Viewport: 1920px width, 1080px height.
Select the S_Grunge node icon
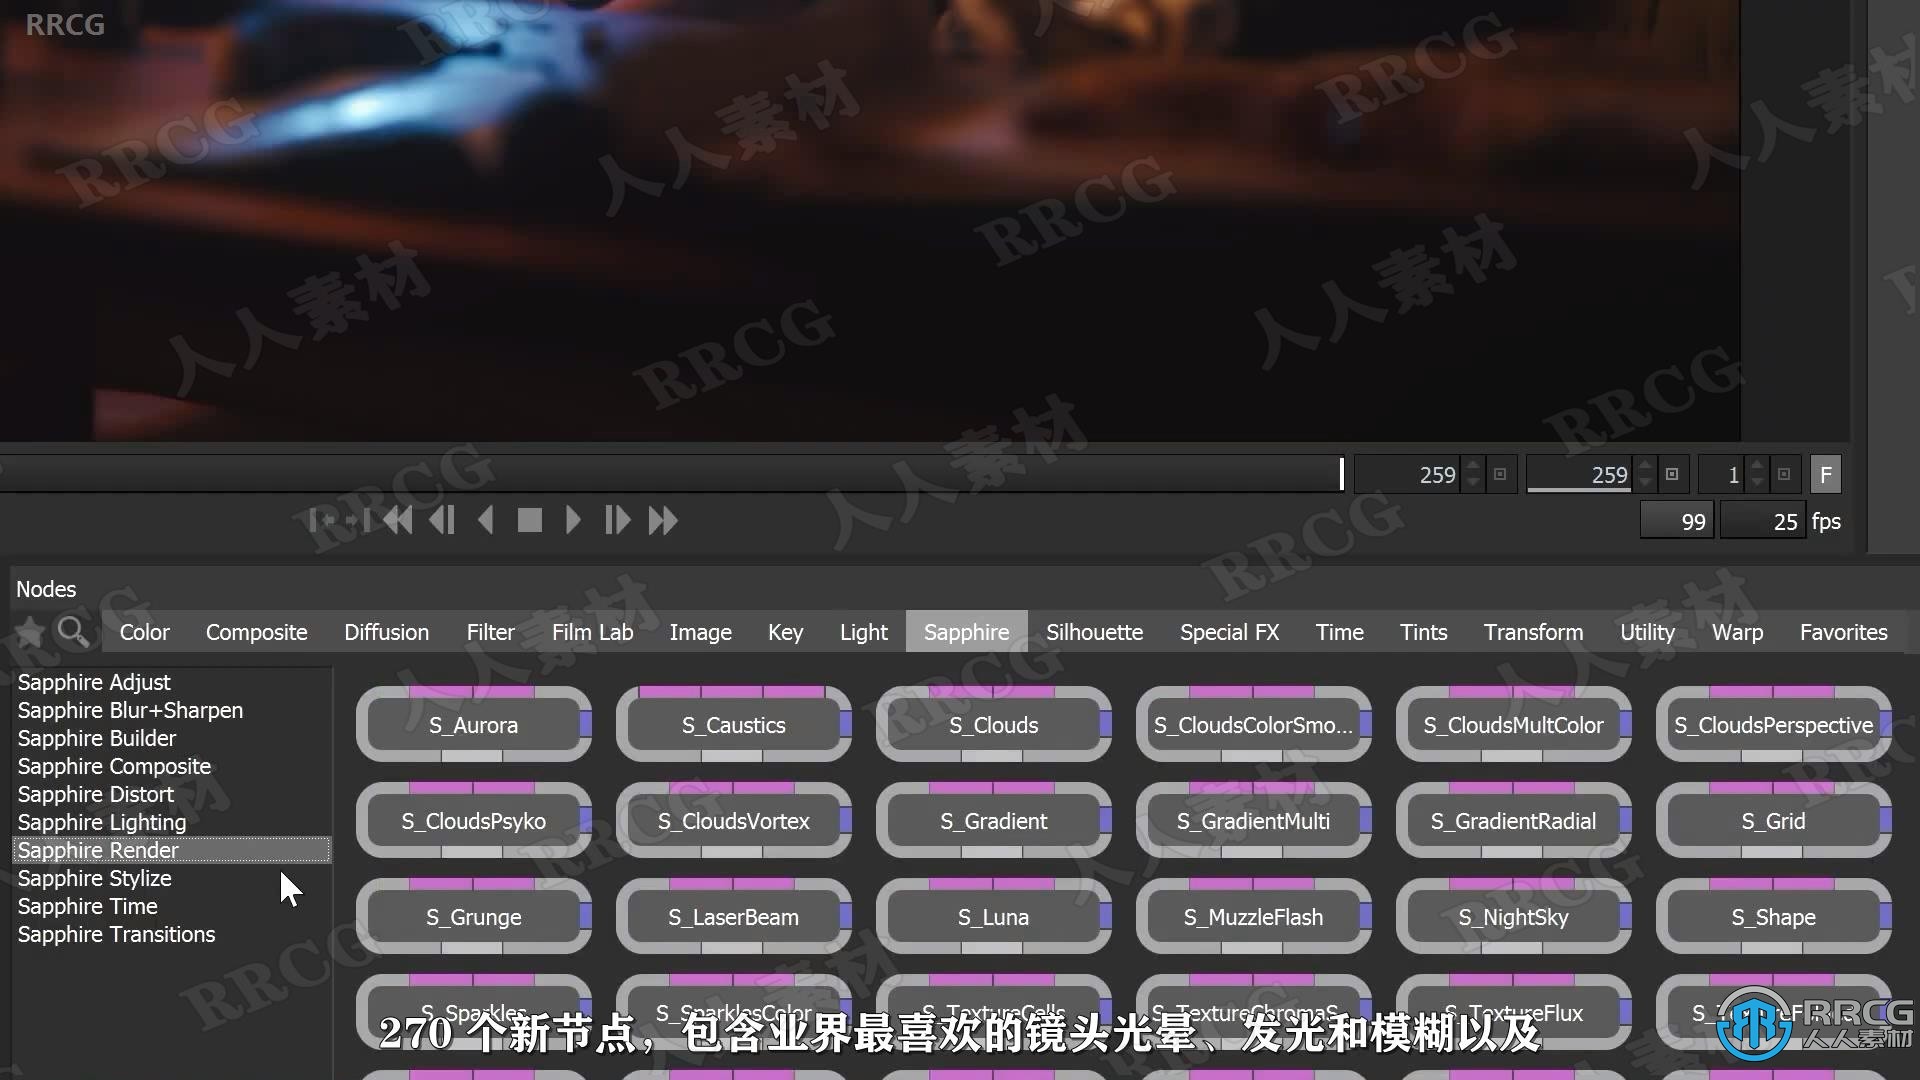[x=473, y=916]
